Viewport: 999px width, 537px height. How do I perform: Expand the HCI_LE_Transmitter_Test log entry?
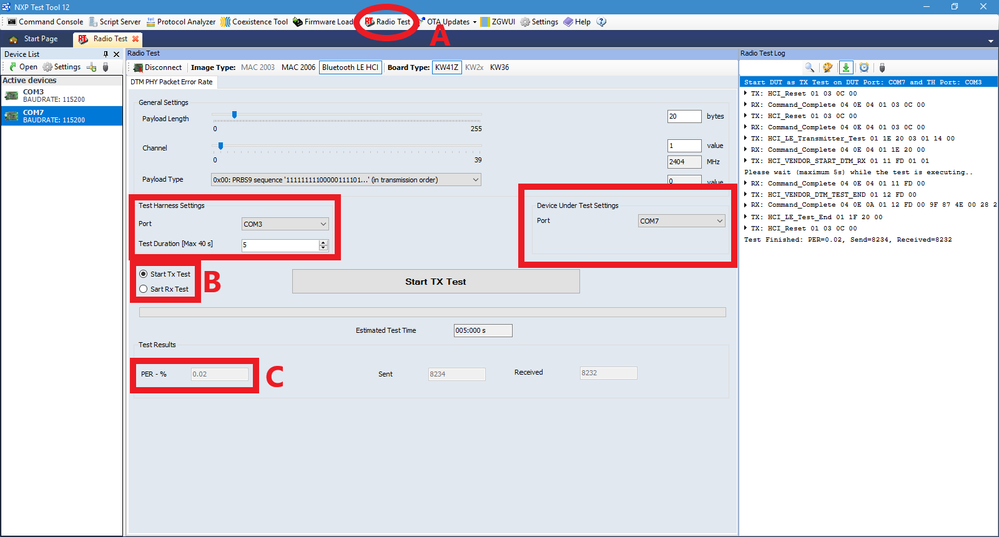coord(746,138)
